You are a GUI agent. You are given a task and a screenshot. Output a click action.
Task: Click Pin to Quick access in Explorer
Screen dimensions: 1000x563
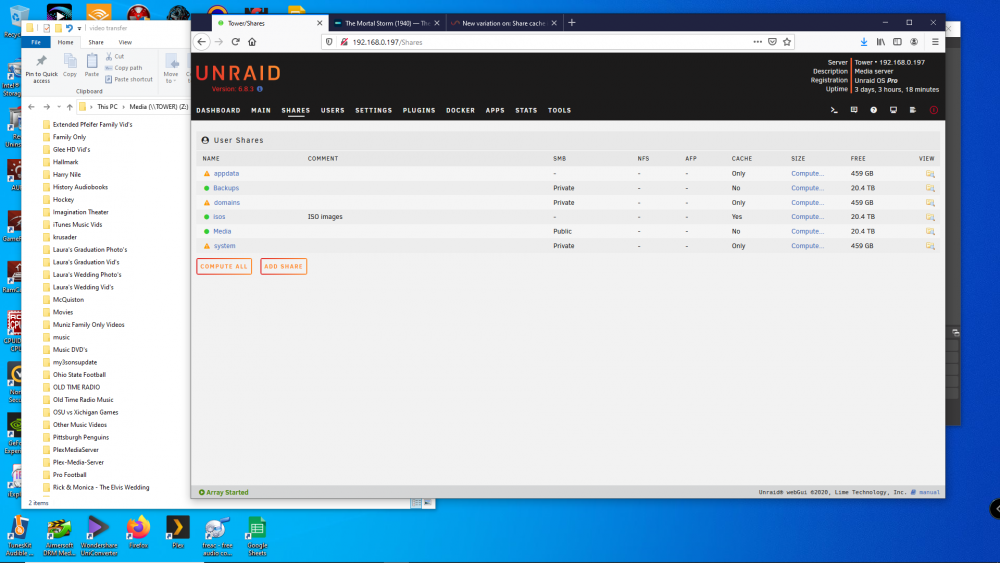(x=41, y=68)
